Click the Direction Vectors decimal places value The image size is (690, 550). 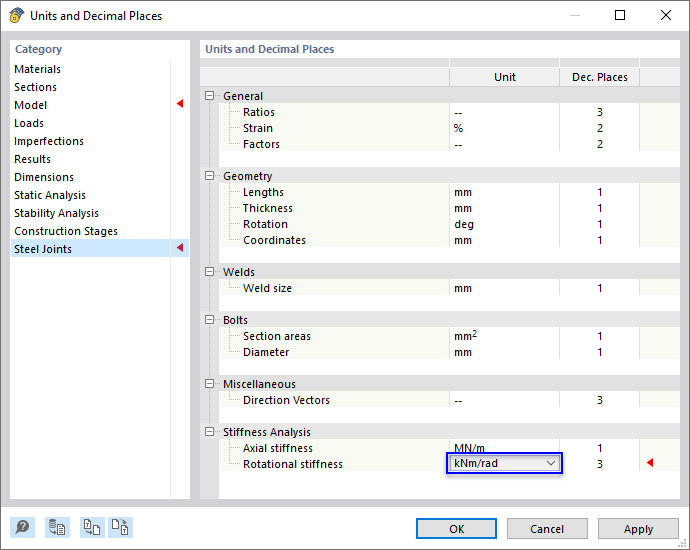(x=599, y=400)
